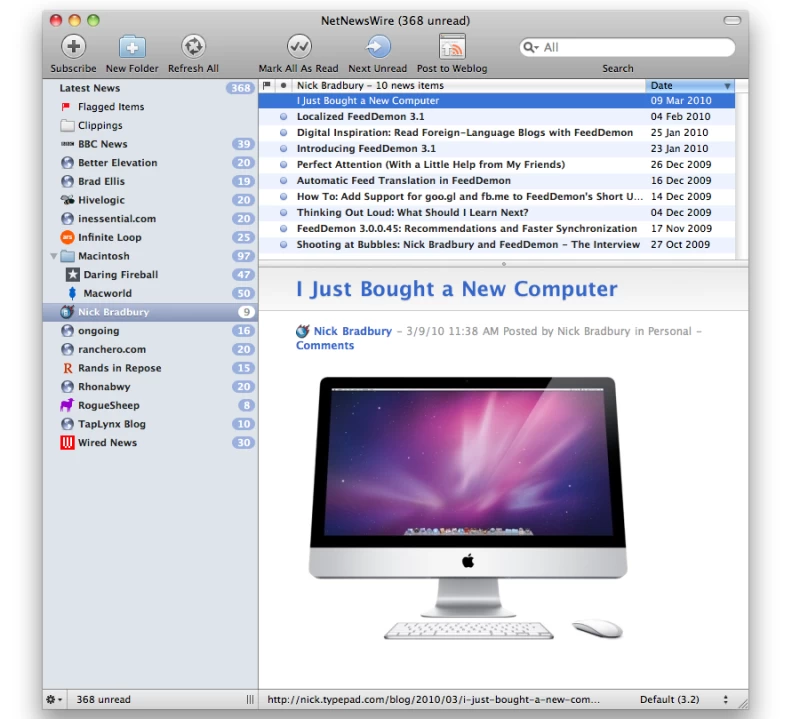
Task: Toggle unread status of Perfect Attention article
Action: pyautogui.click(x=284, y=165)
